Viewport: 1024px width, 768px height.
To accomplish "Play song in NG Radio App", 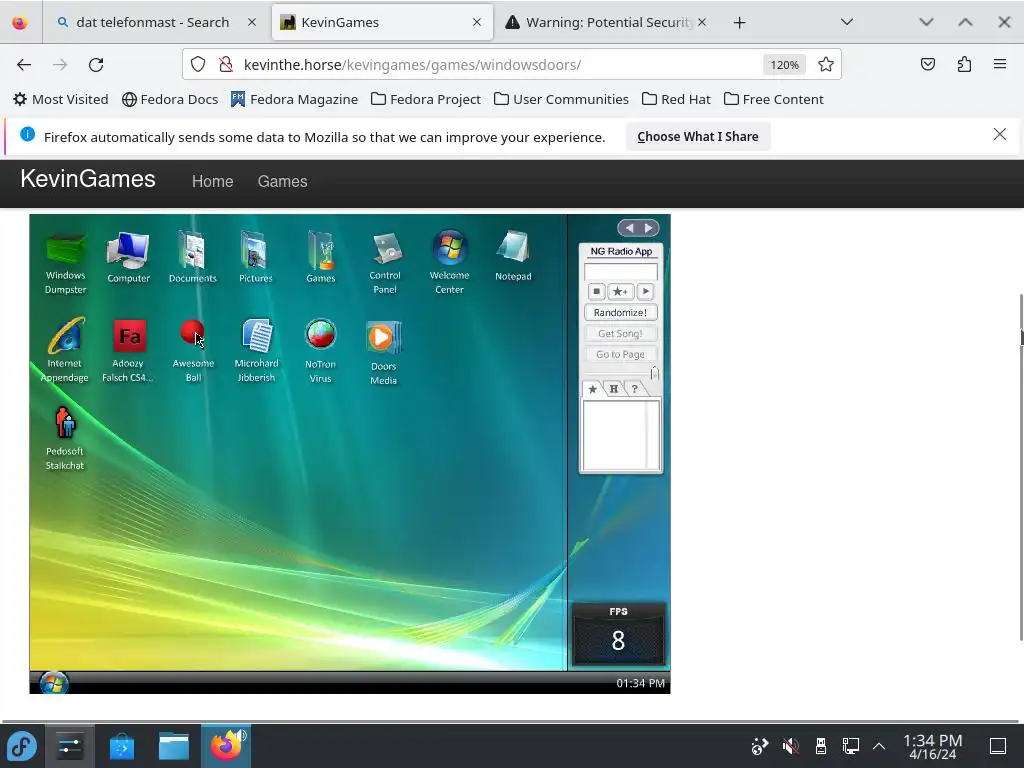I will 645,291.
